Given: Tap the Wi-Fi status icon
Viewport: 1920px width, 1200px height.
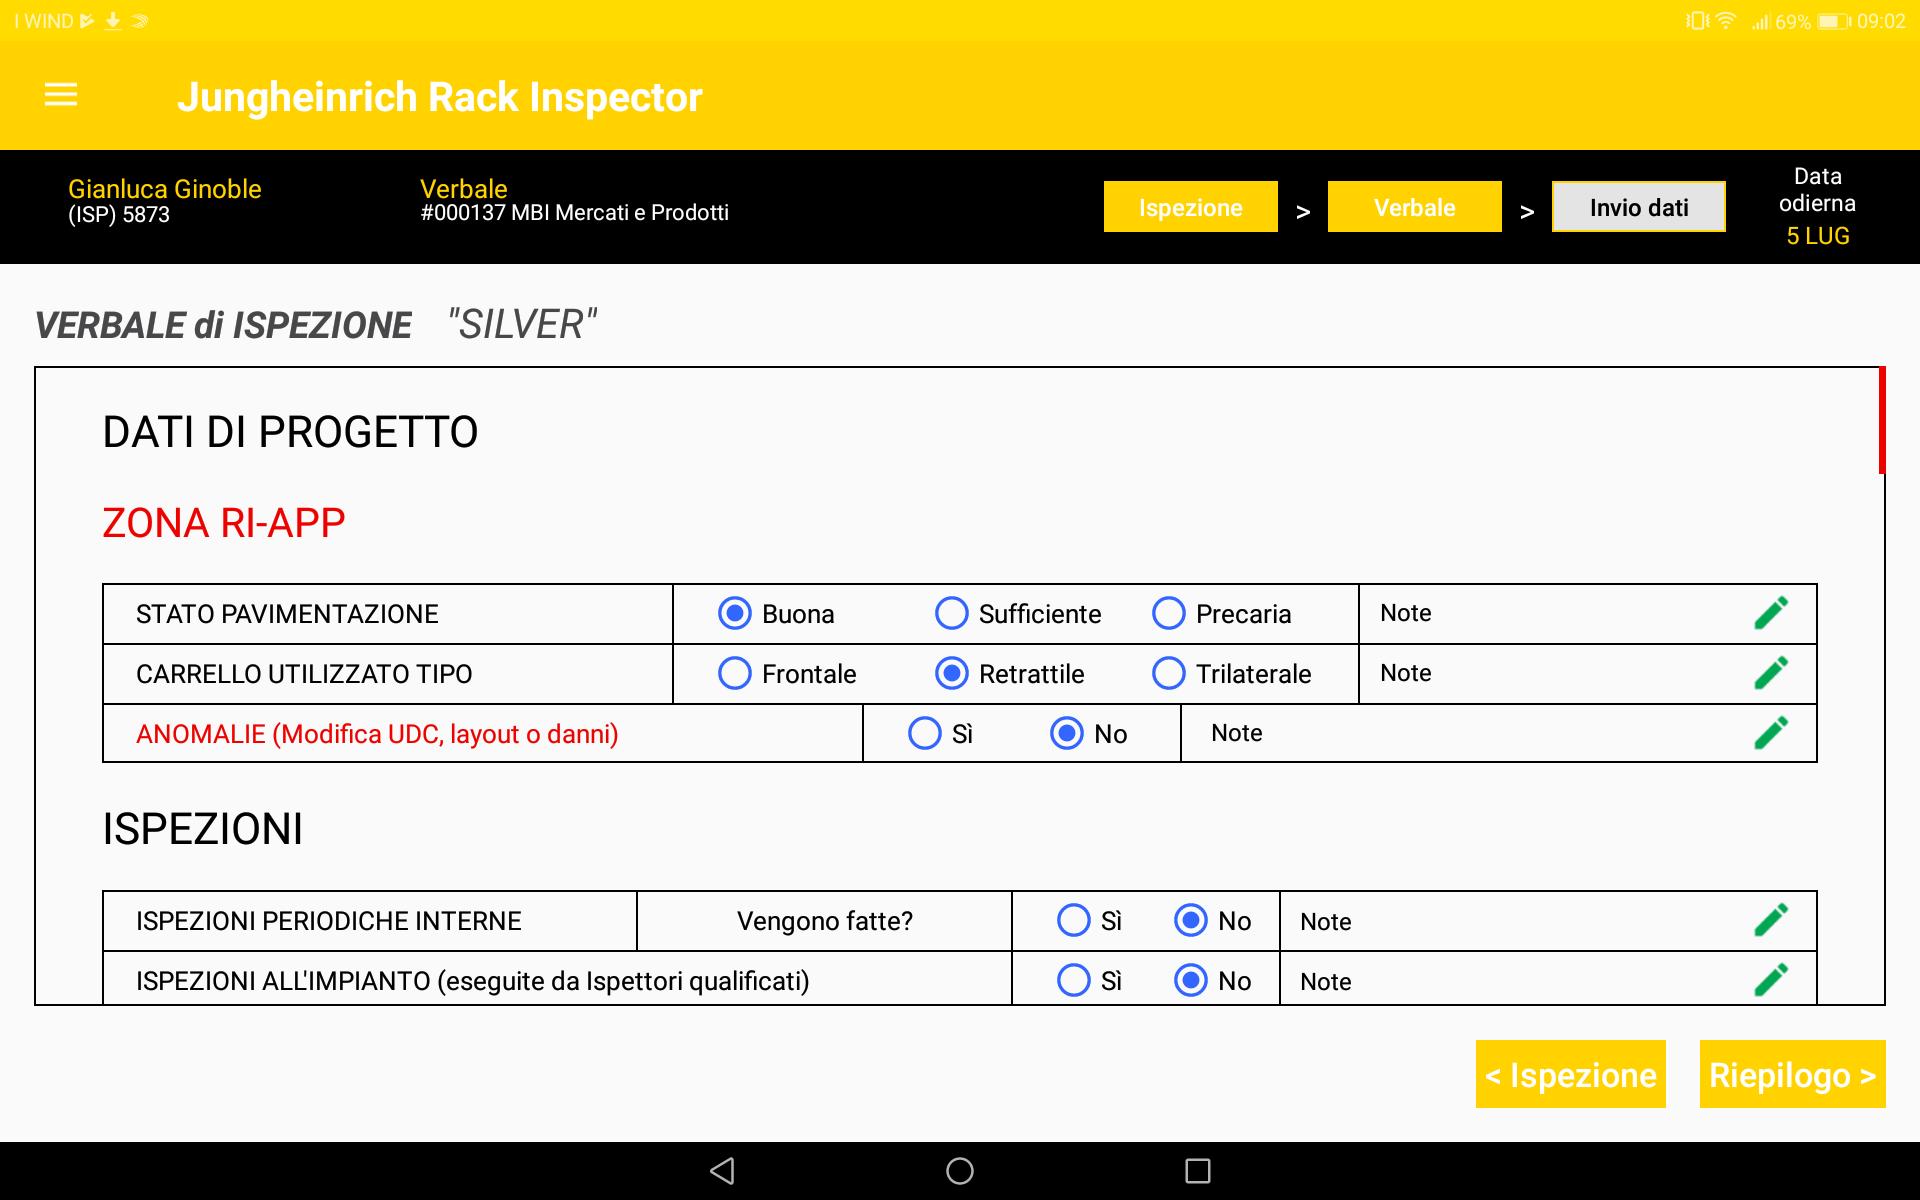Looking at the screenshot, I should point(1726,21).
